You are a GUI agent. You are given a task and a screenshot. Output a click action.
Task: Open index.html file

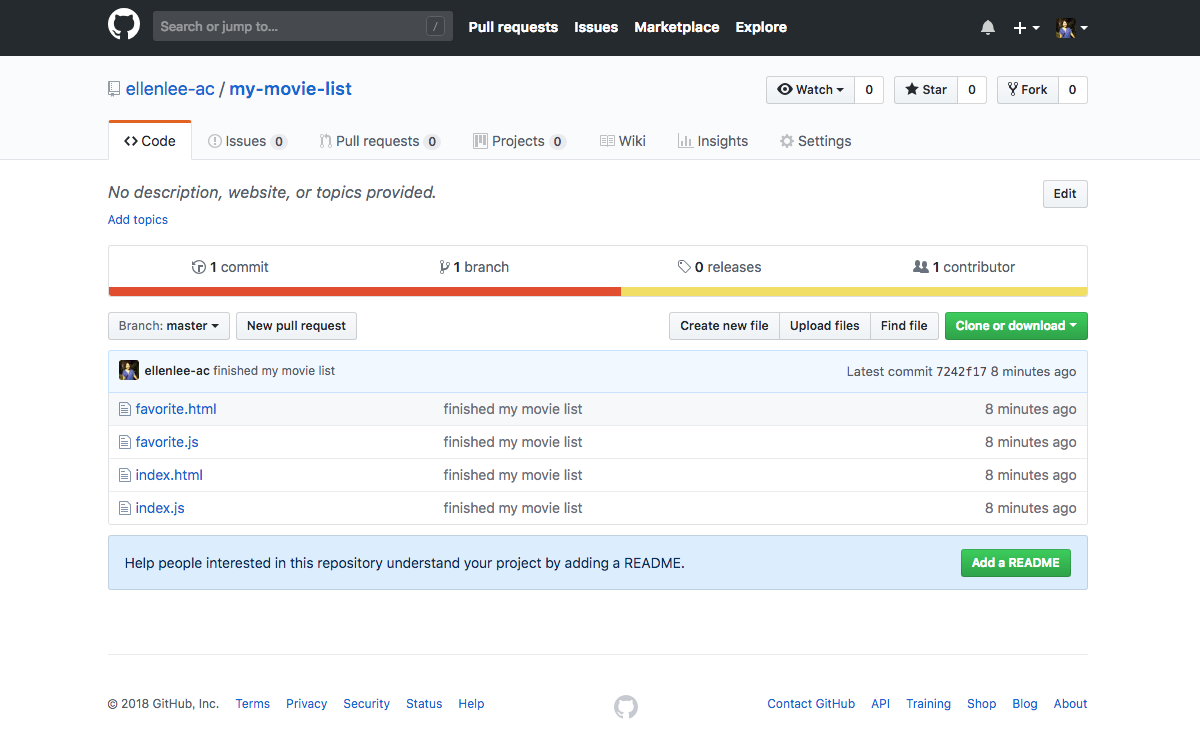[169, 475]
